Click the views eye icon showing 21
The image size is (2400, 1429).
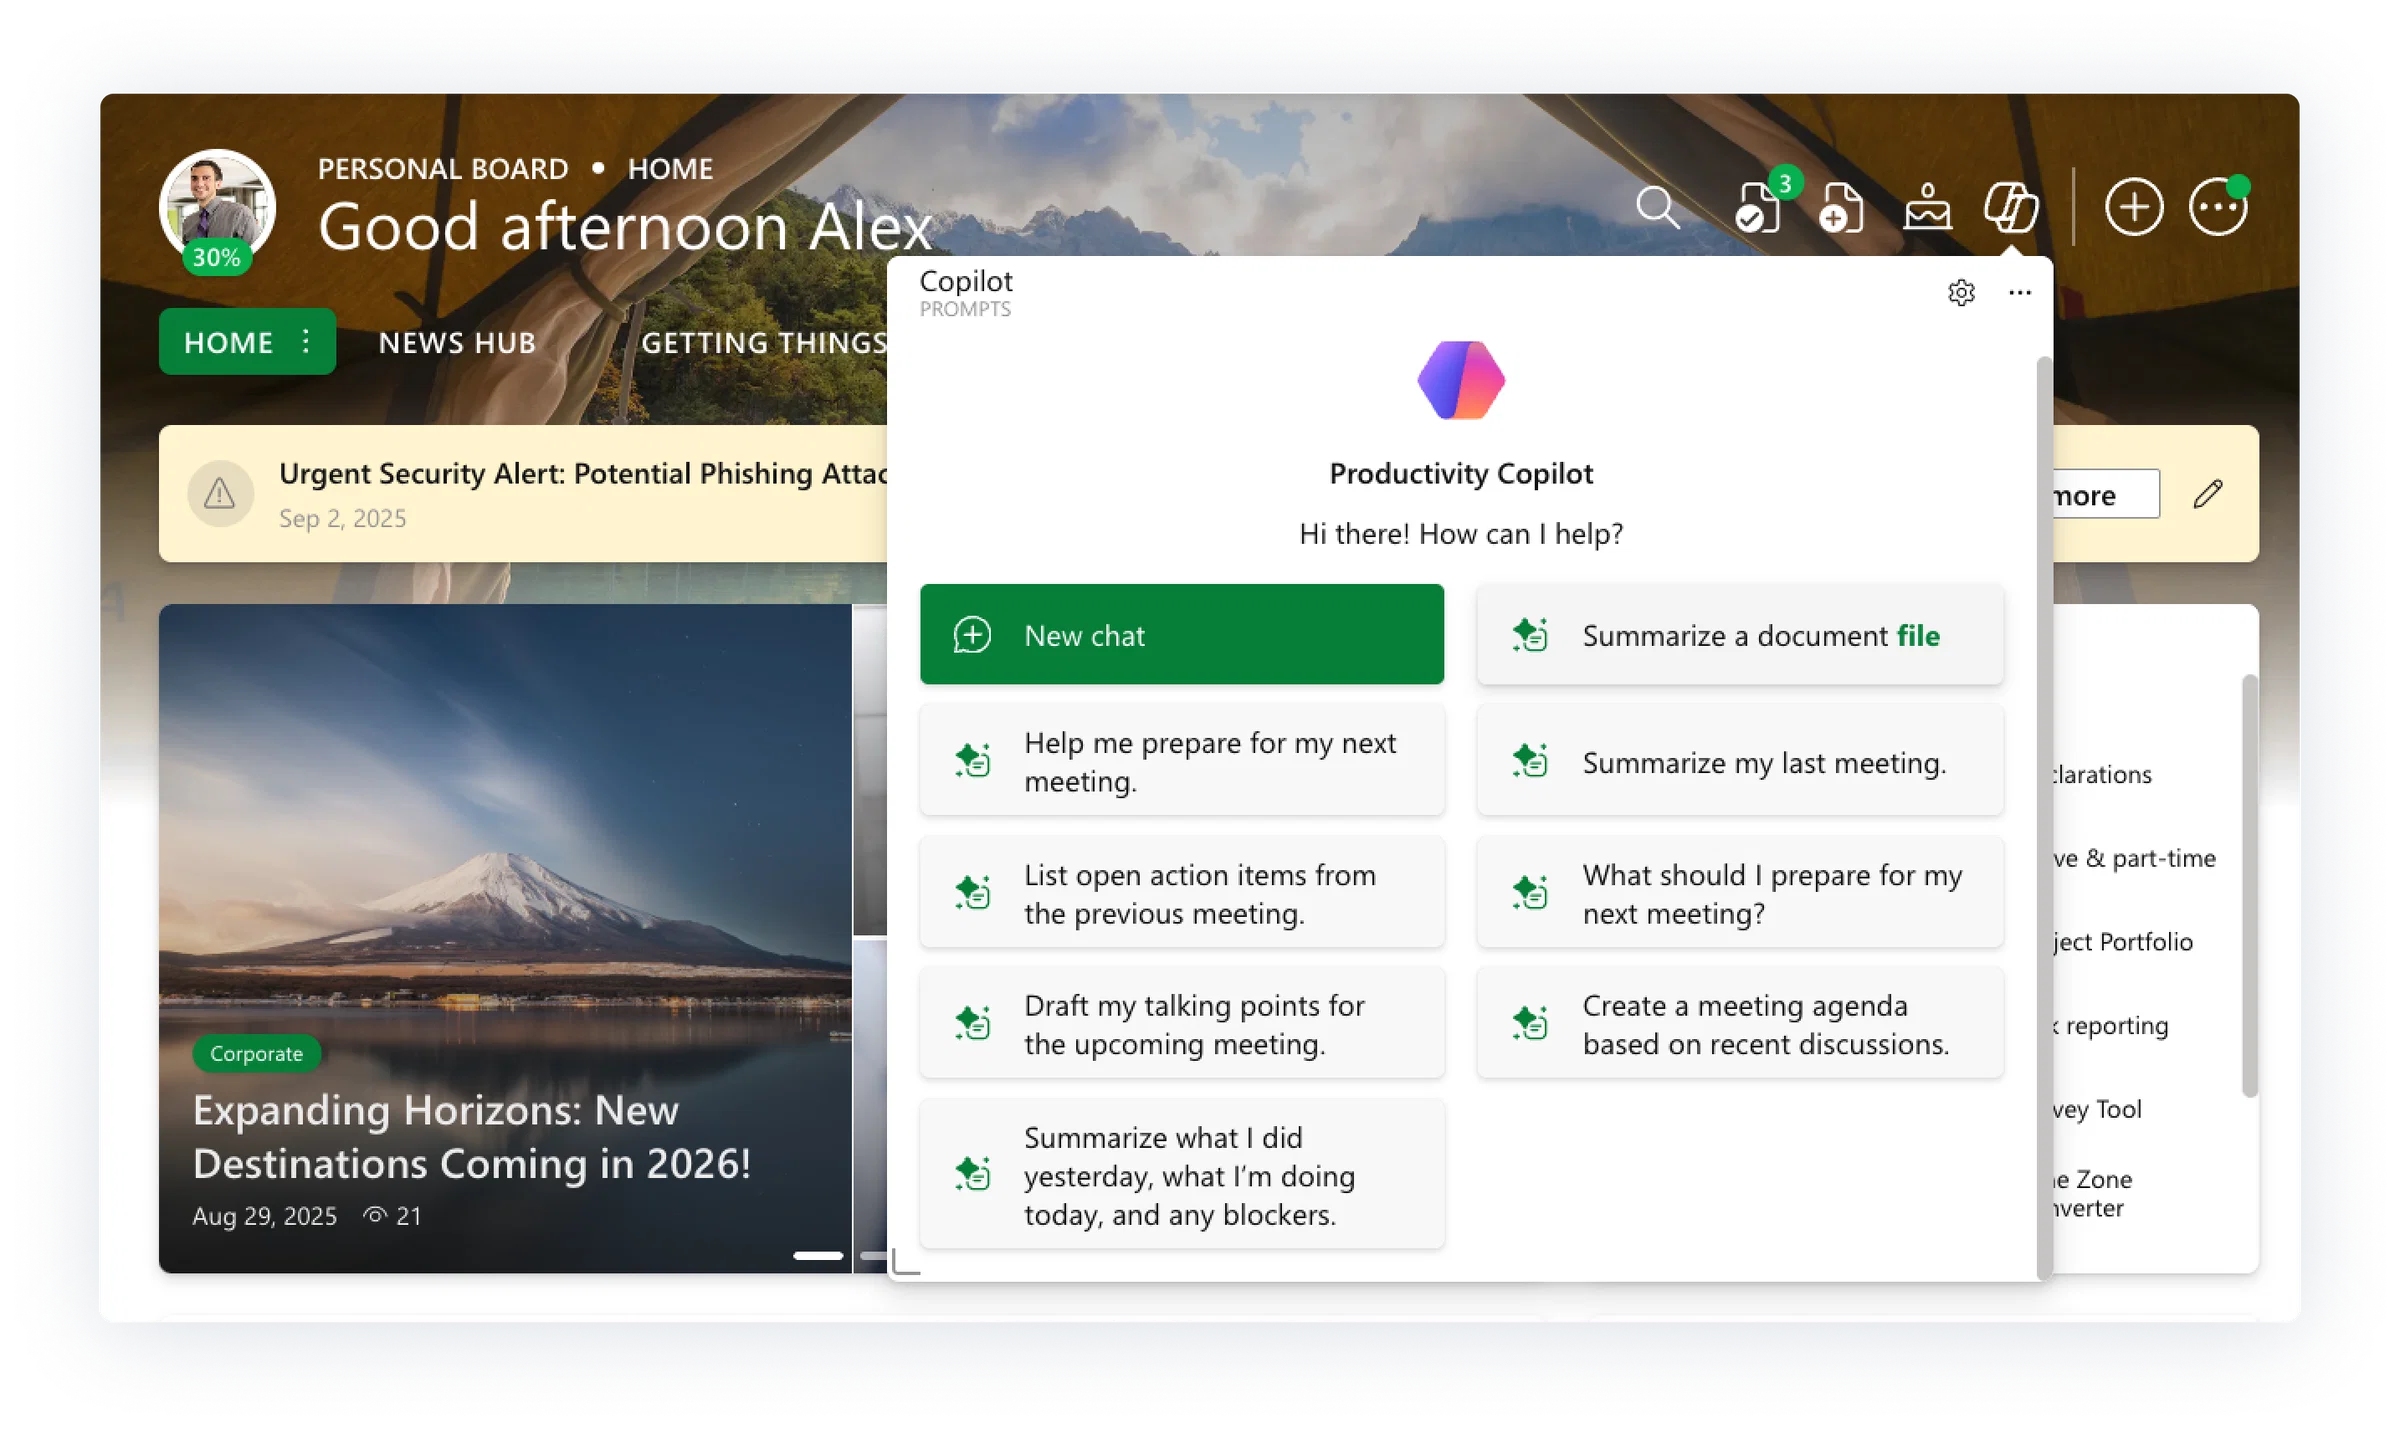(375, 1215)
